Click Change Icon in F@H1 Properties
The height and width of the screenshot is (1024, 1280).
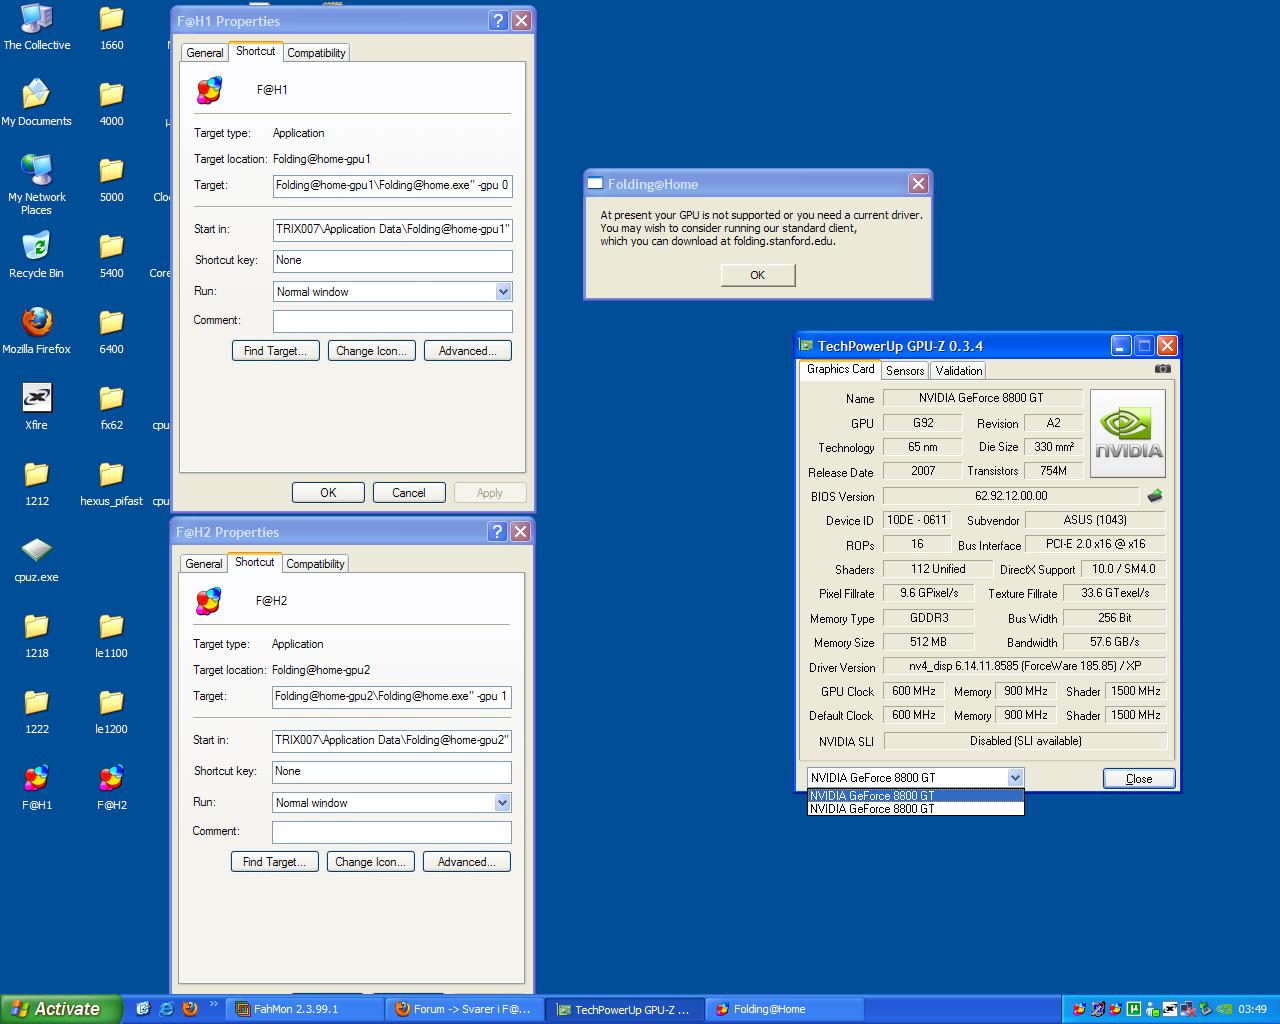pos(372,351)
